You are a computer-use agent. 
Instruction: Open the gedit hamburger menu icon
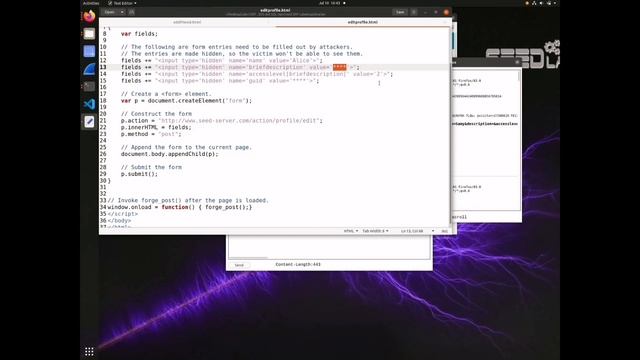(414, 12)
